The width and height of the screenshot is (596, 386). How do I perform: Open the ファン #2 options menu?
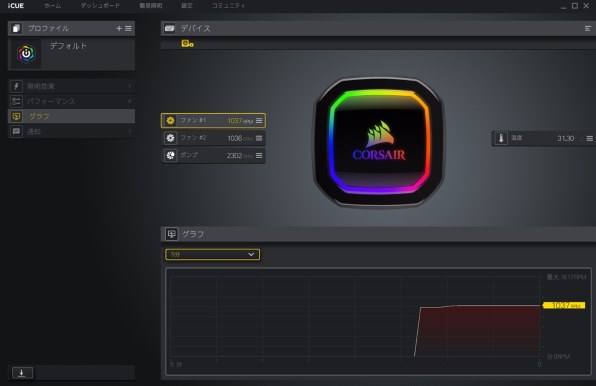coord(259,138)
